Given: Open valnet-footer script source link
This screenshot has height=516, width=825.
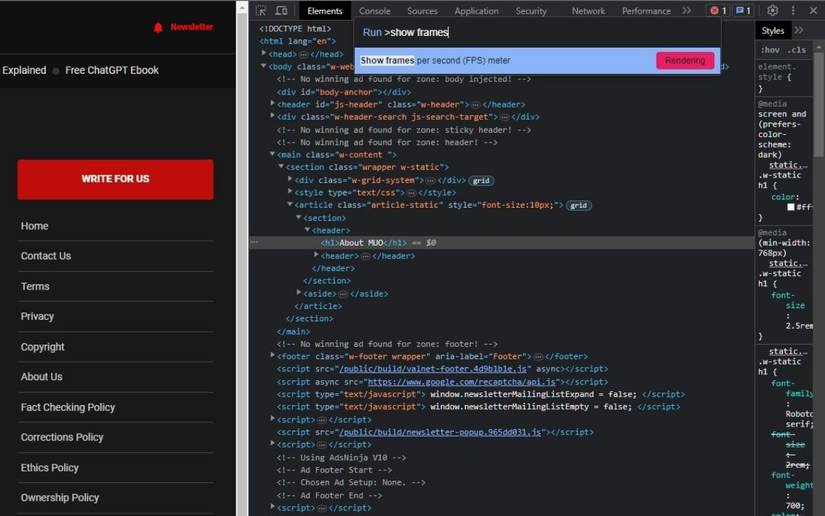Looking at the screenshot, I should (x=433, y=369).
